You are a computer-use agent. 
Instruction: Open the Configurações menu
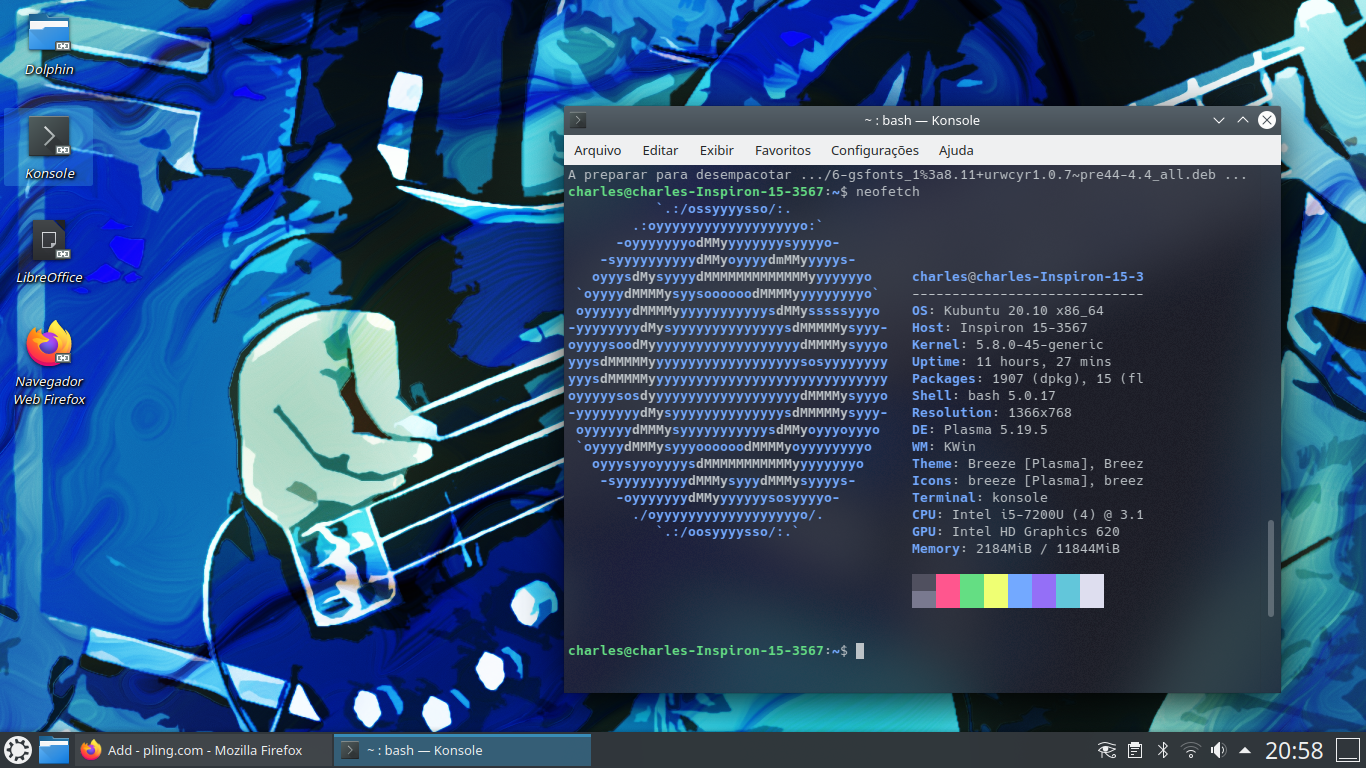(875, 150)
